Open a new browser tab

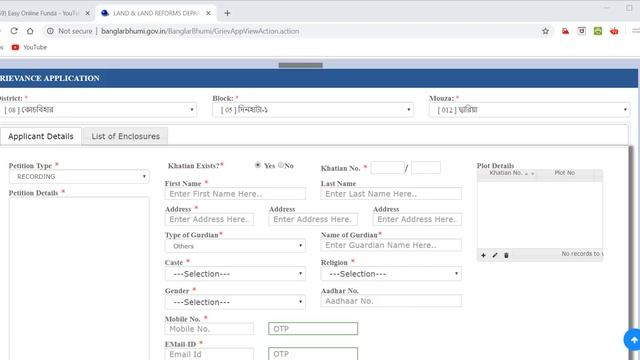pyautogui.click(x=227, y=13)
